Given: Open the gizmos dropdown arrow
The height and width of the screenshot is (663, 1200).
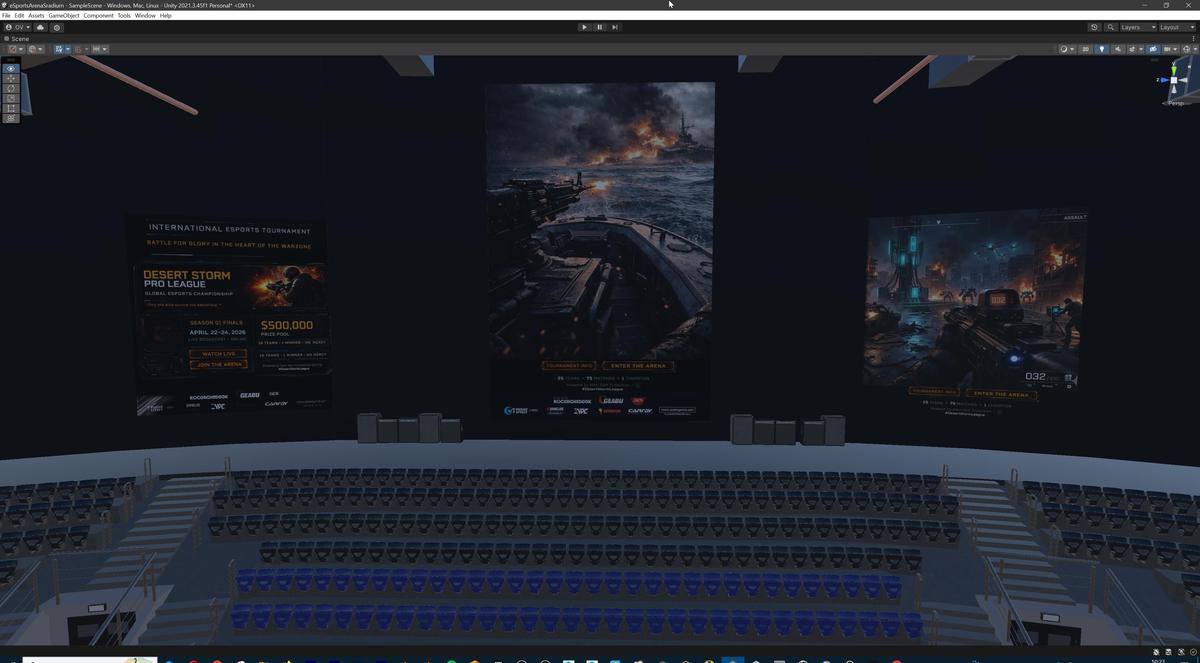Looking at the screenshot, I should pyautogui.click(x=1195, y=49).
